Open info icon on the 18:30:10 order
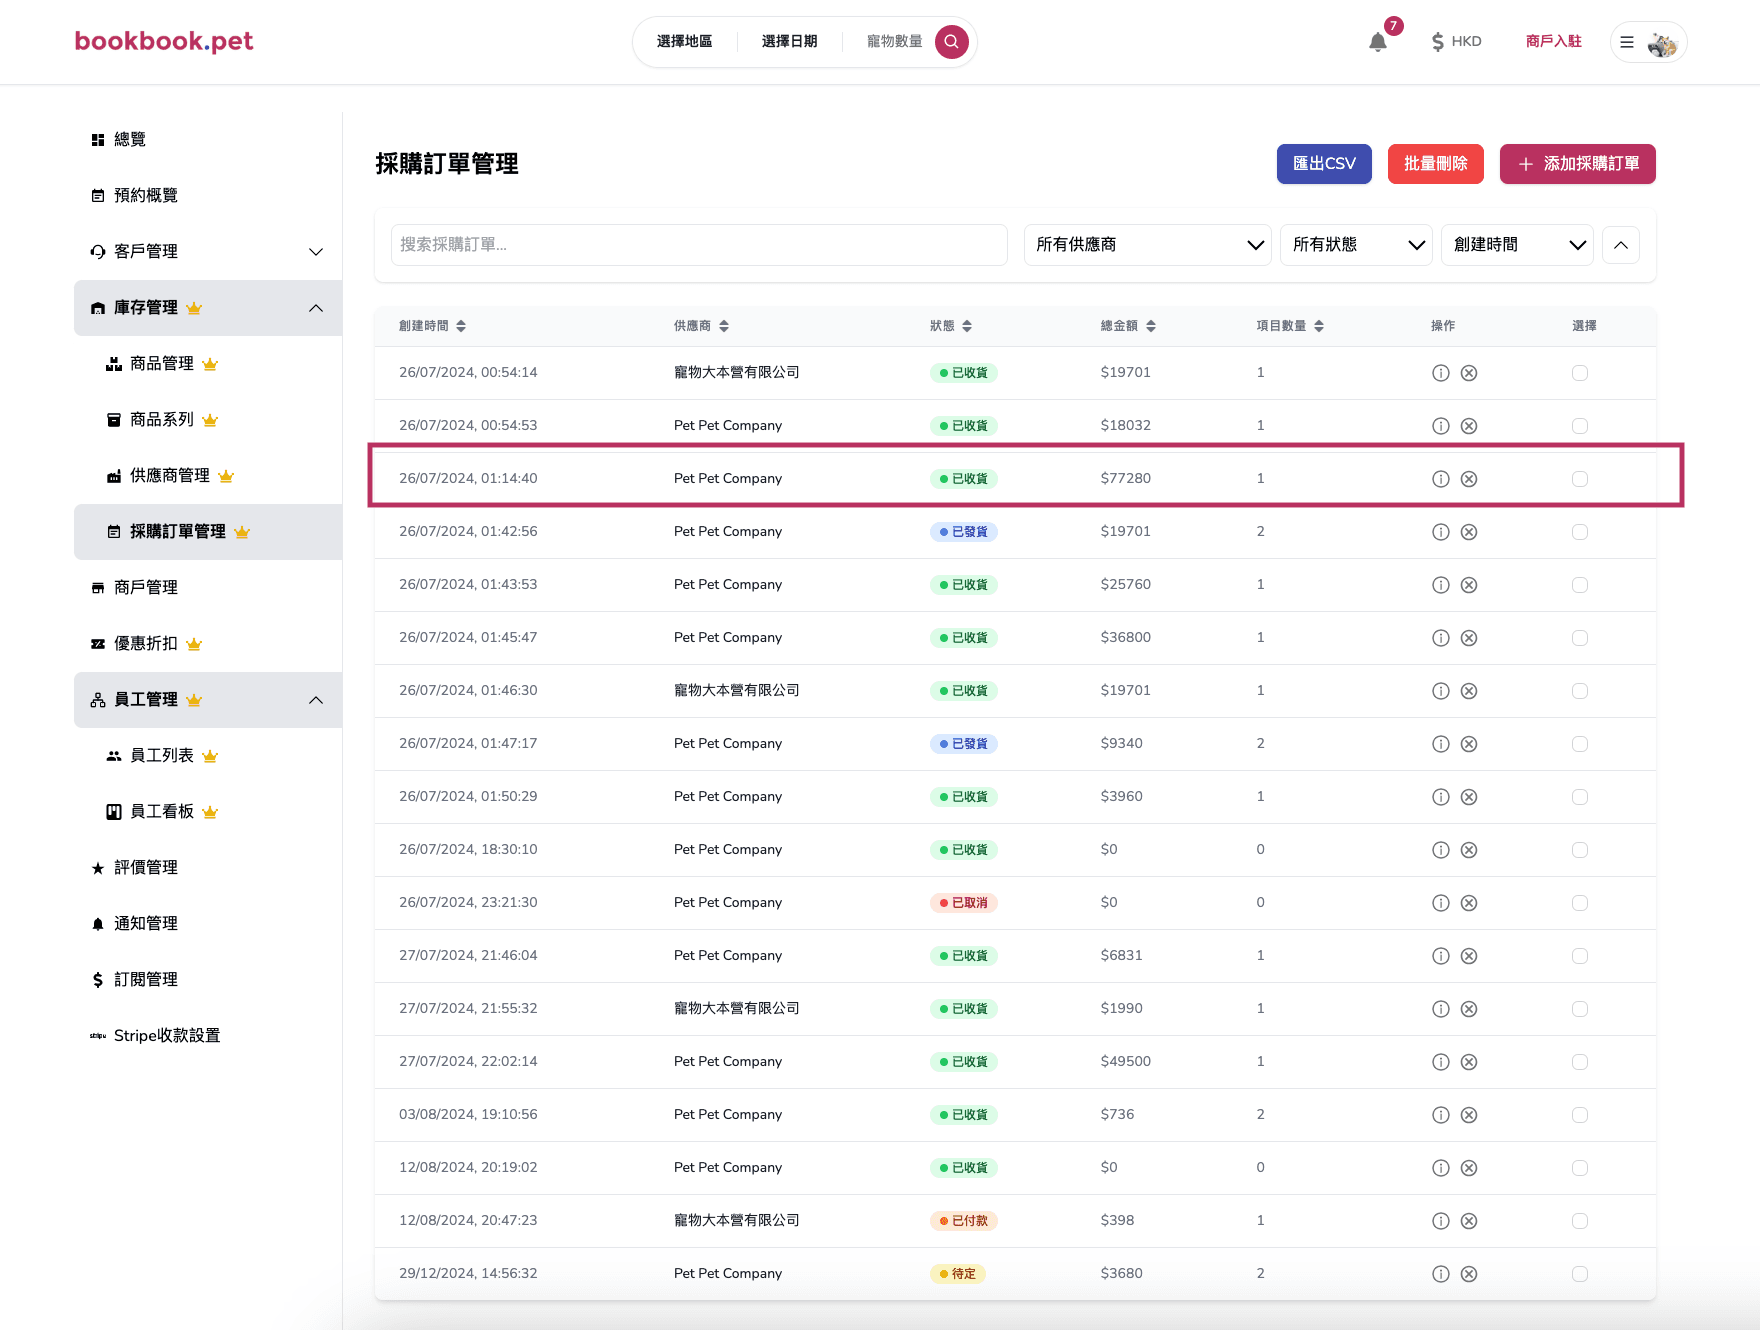The height and width of the screenshot is (1330, 1760). click(x=1441, y=850)
